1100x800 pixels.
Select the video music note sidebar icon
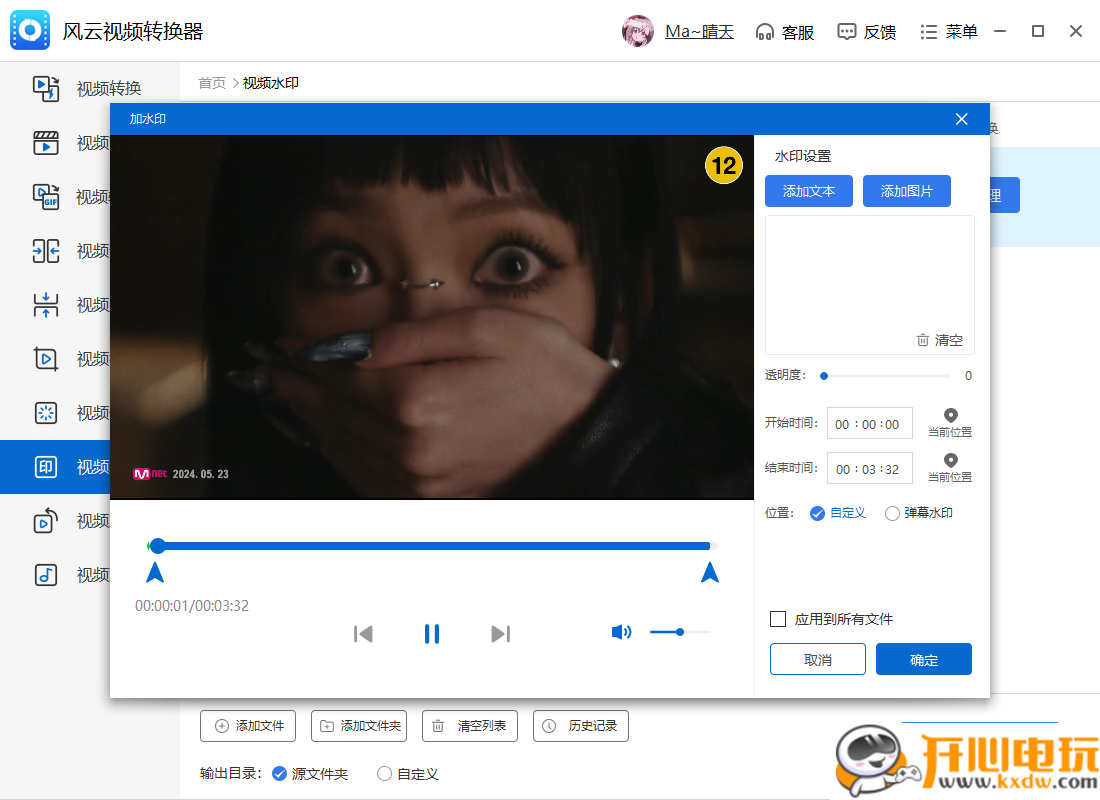(x=46, y=575)
